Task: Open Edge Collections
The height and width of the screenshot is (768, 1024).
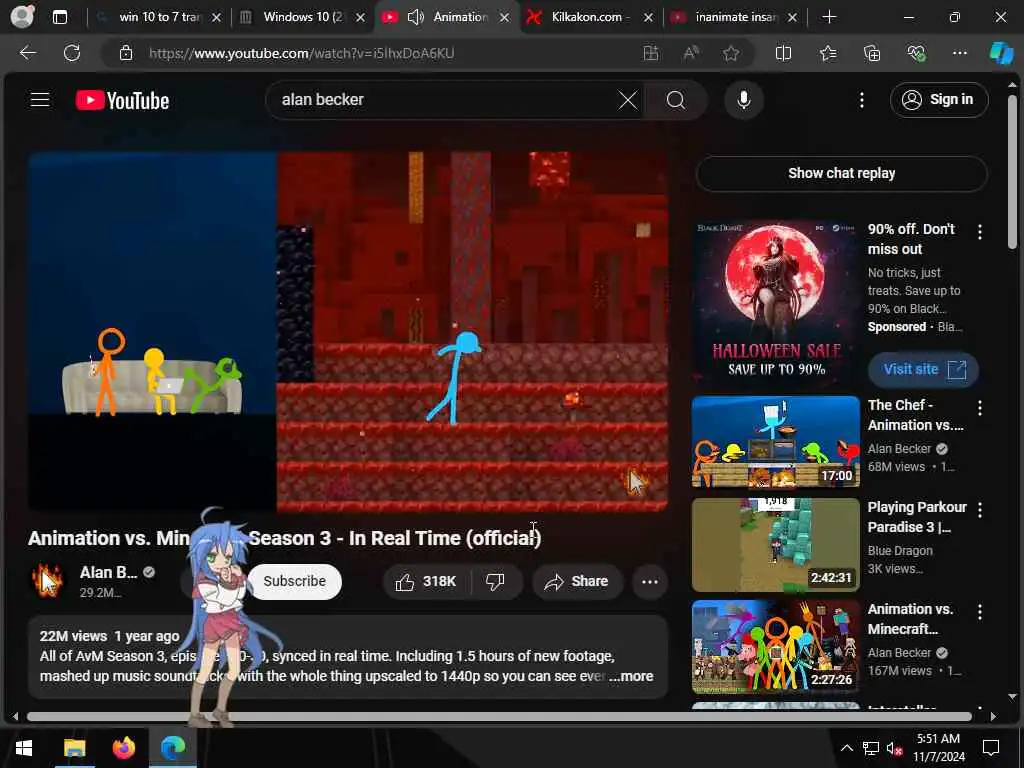Action: [872, 54]
